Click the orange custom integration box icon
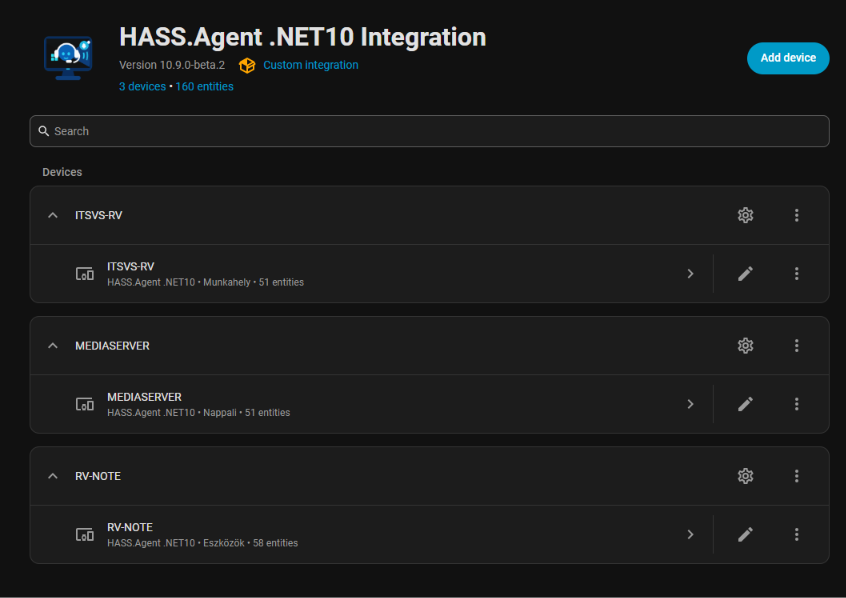Screen dimensions: 846x598 [x=247, y=65]
